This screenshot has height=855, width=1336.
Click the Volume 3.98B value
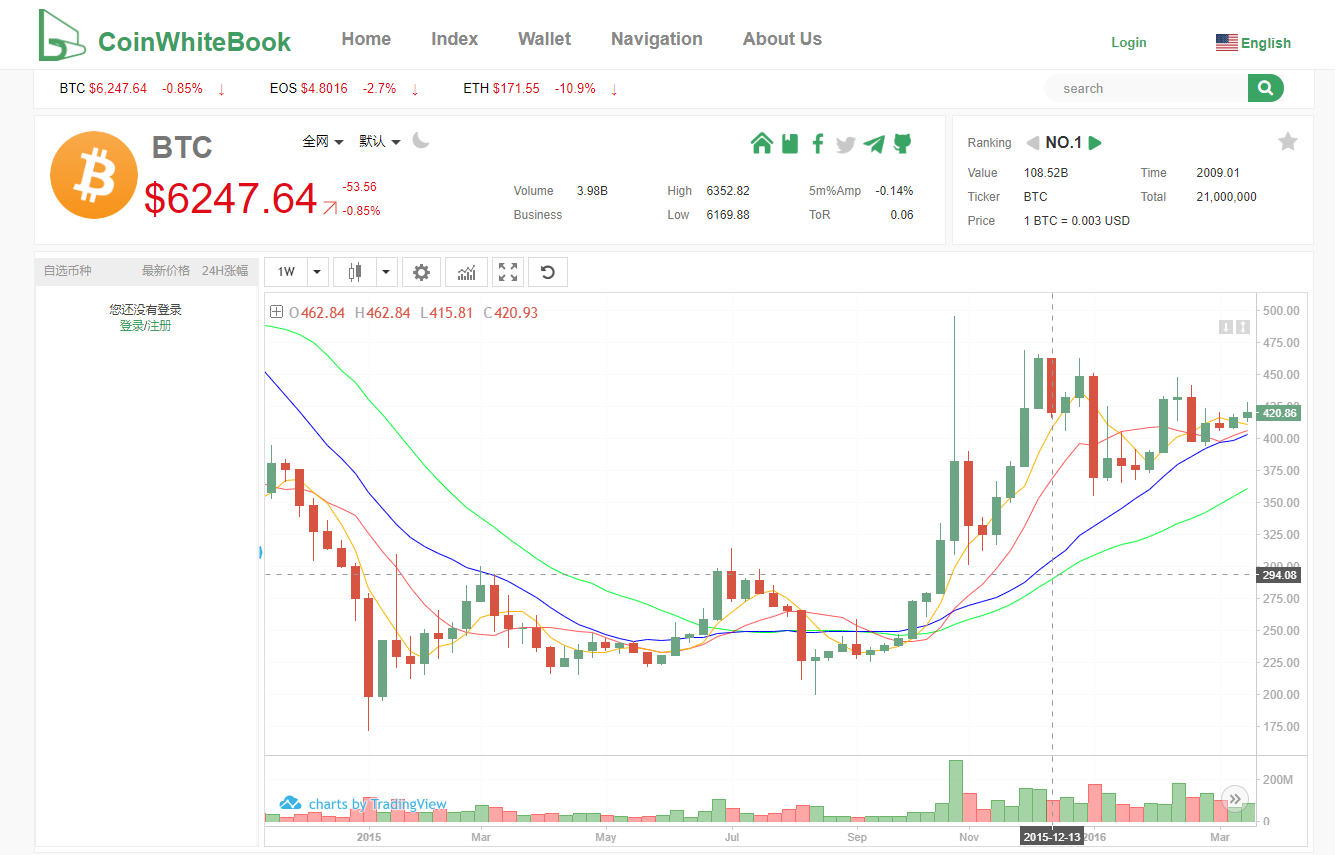592,191
